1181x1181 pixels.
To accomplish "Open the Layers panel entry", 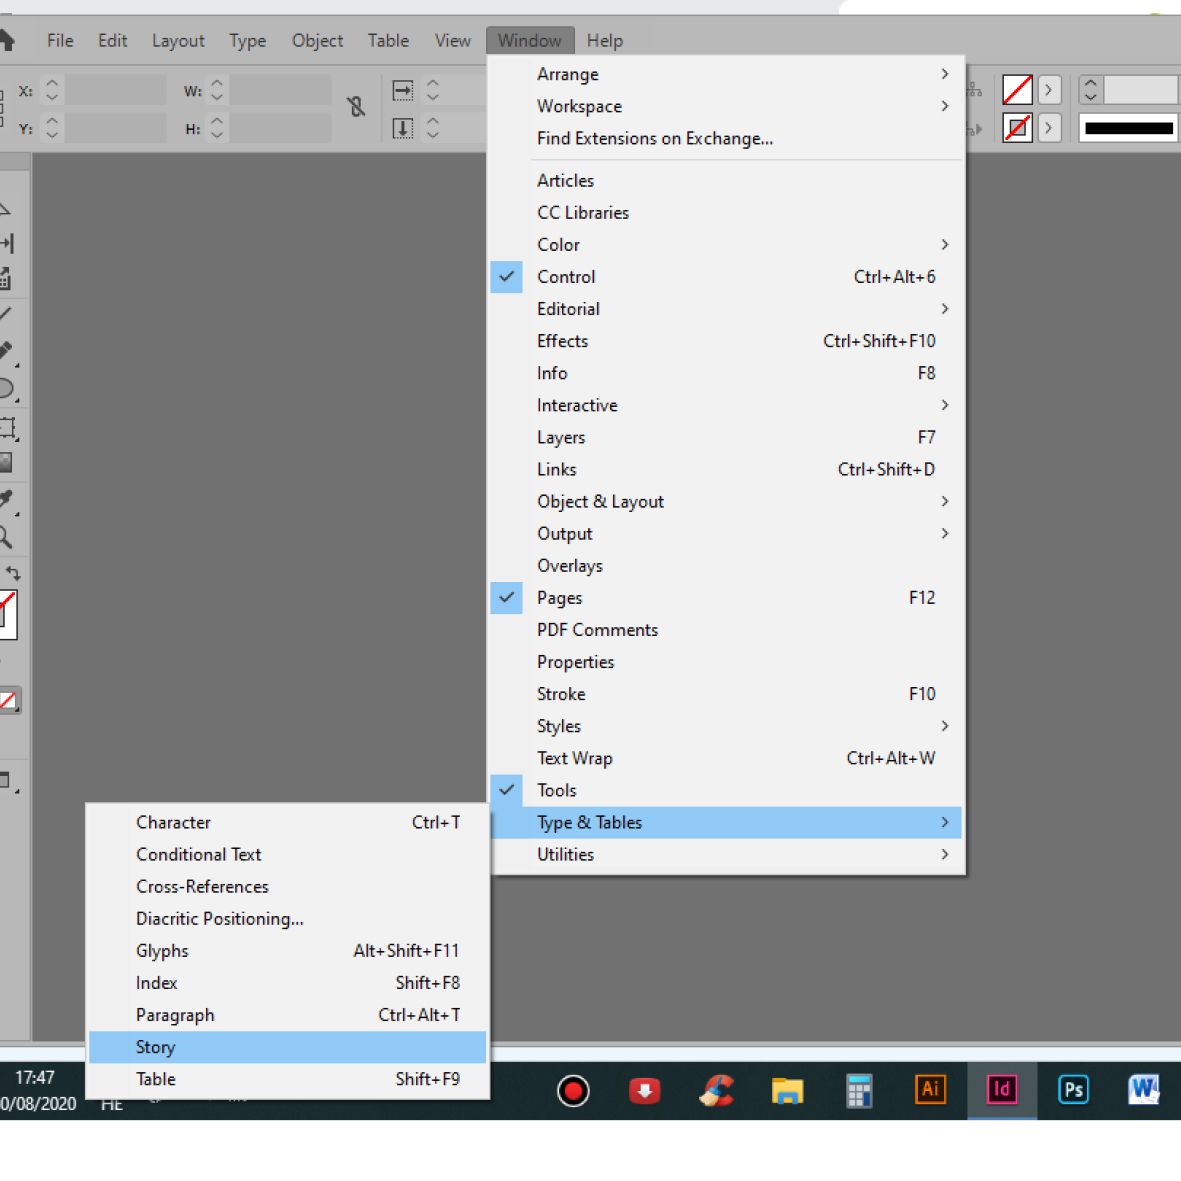I will pos(726,438).
